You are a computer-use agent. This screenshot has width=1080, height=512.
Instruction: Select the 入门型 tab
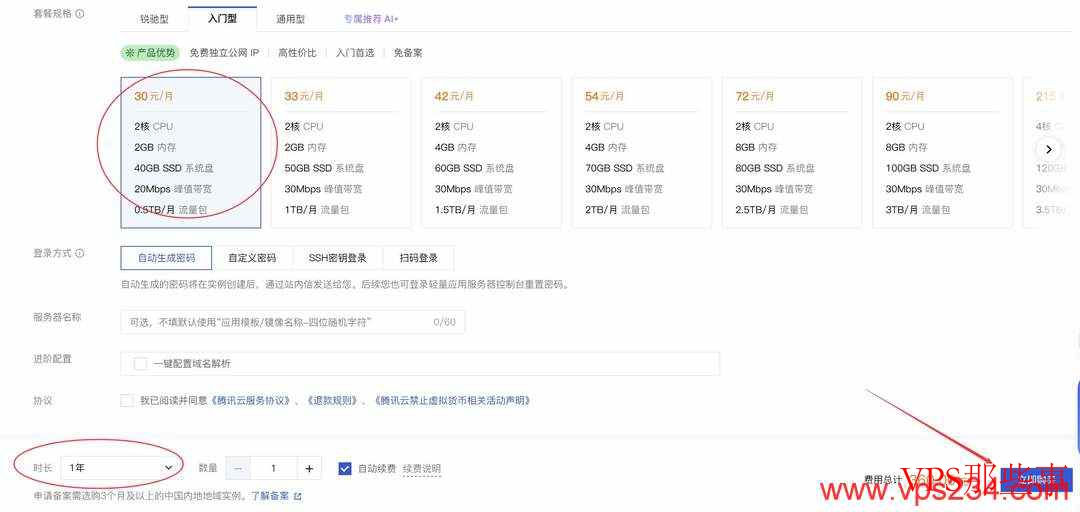(222, 19)
